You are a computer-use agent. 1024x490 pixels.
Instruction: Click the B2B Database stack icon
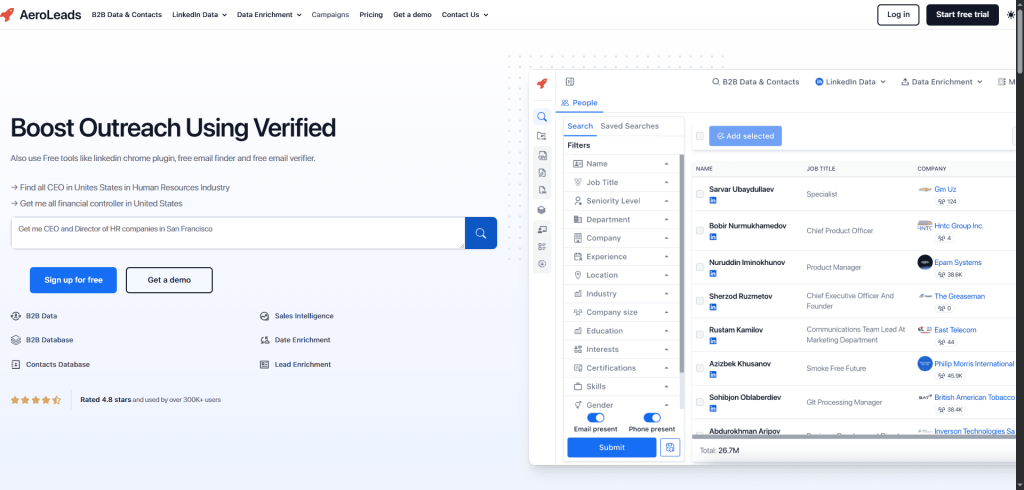pos(16,340)
